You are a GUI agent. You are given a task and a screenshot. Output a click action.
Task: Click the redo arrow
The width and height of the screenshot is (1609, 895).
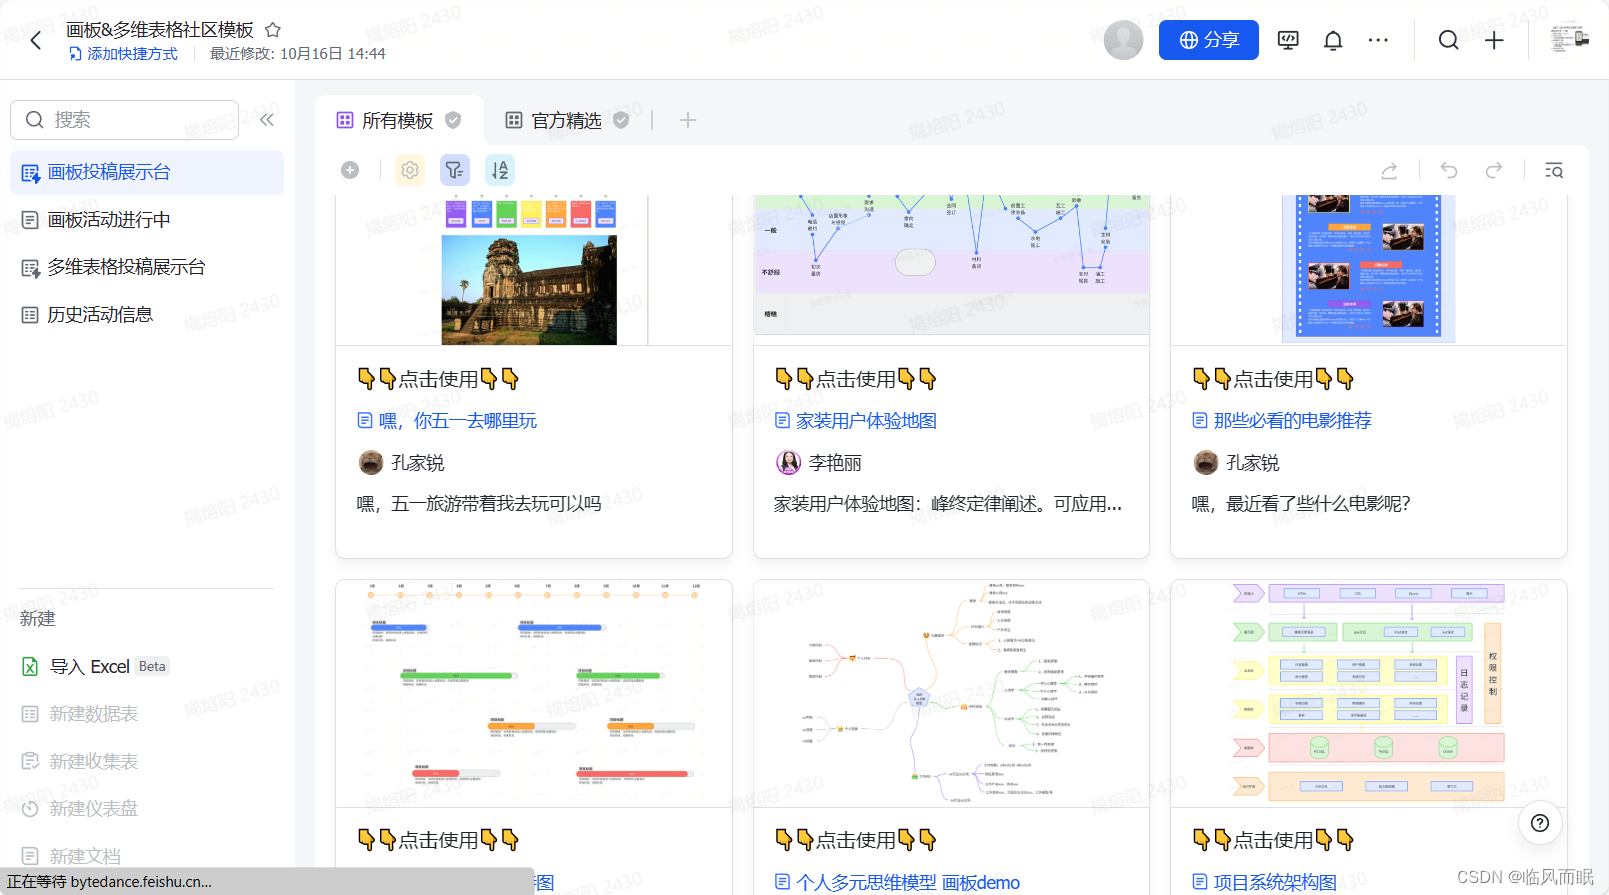point(1494,170)
